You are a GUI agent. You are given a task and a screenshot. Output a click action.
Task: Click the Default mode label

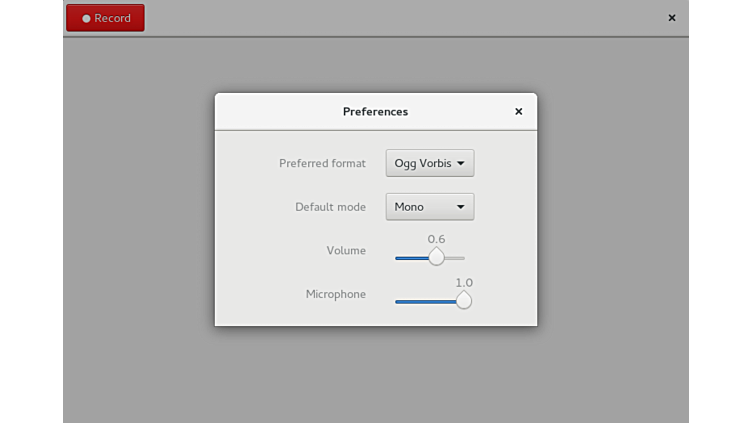[330, 207]
